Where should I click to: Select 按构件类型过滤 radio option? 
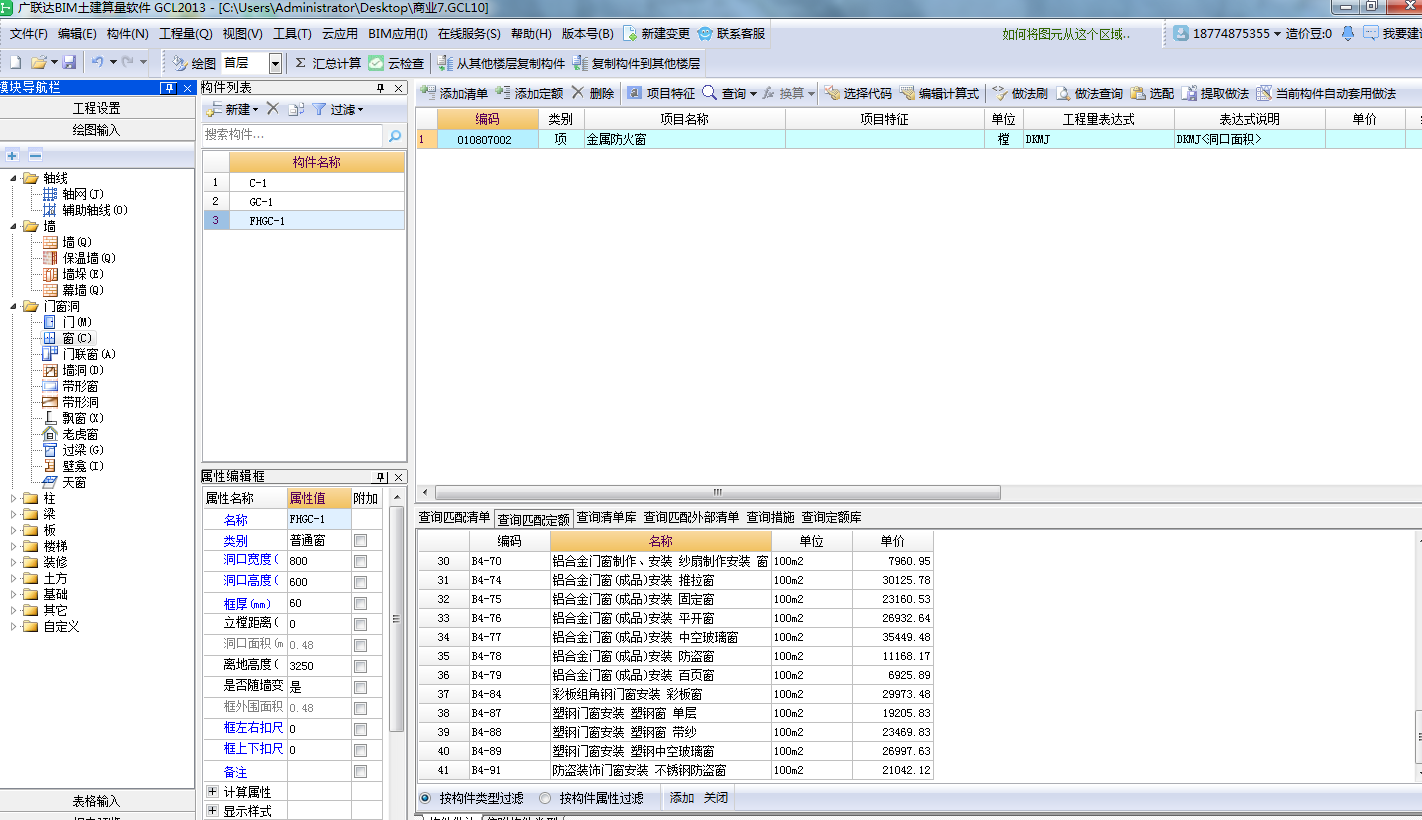425,798
